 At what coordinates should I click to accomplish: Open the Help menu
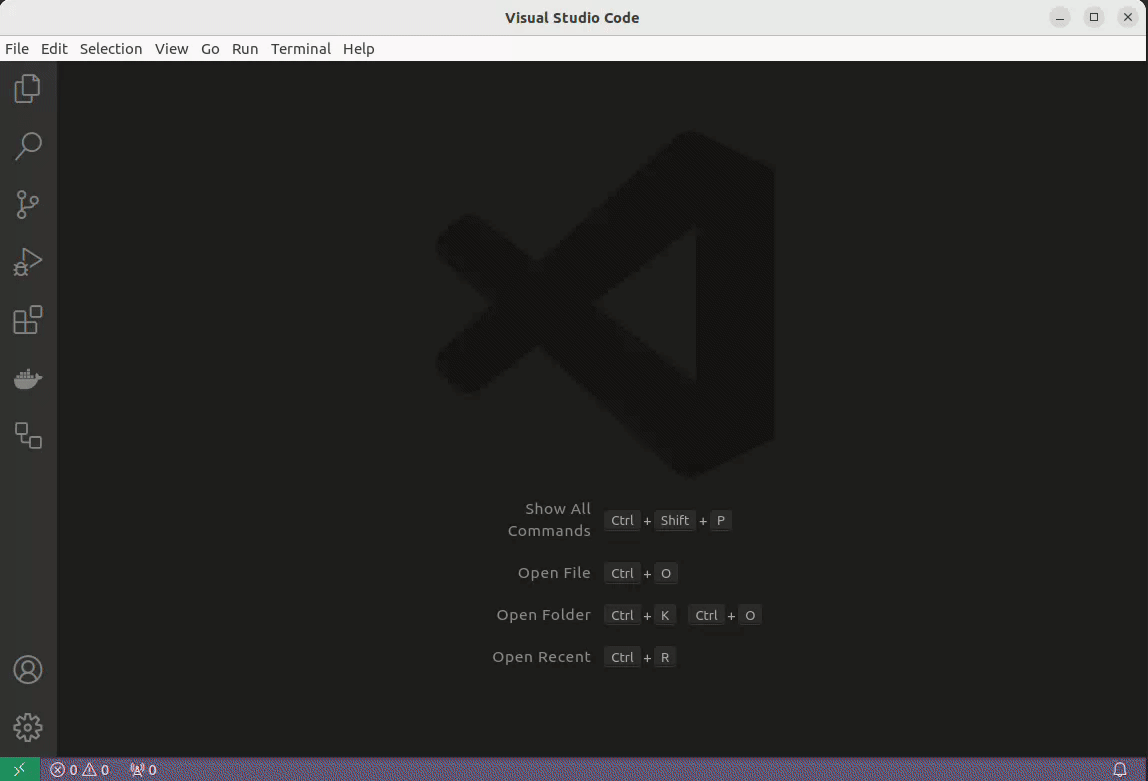coord(359,48)
